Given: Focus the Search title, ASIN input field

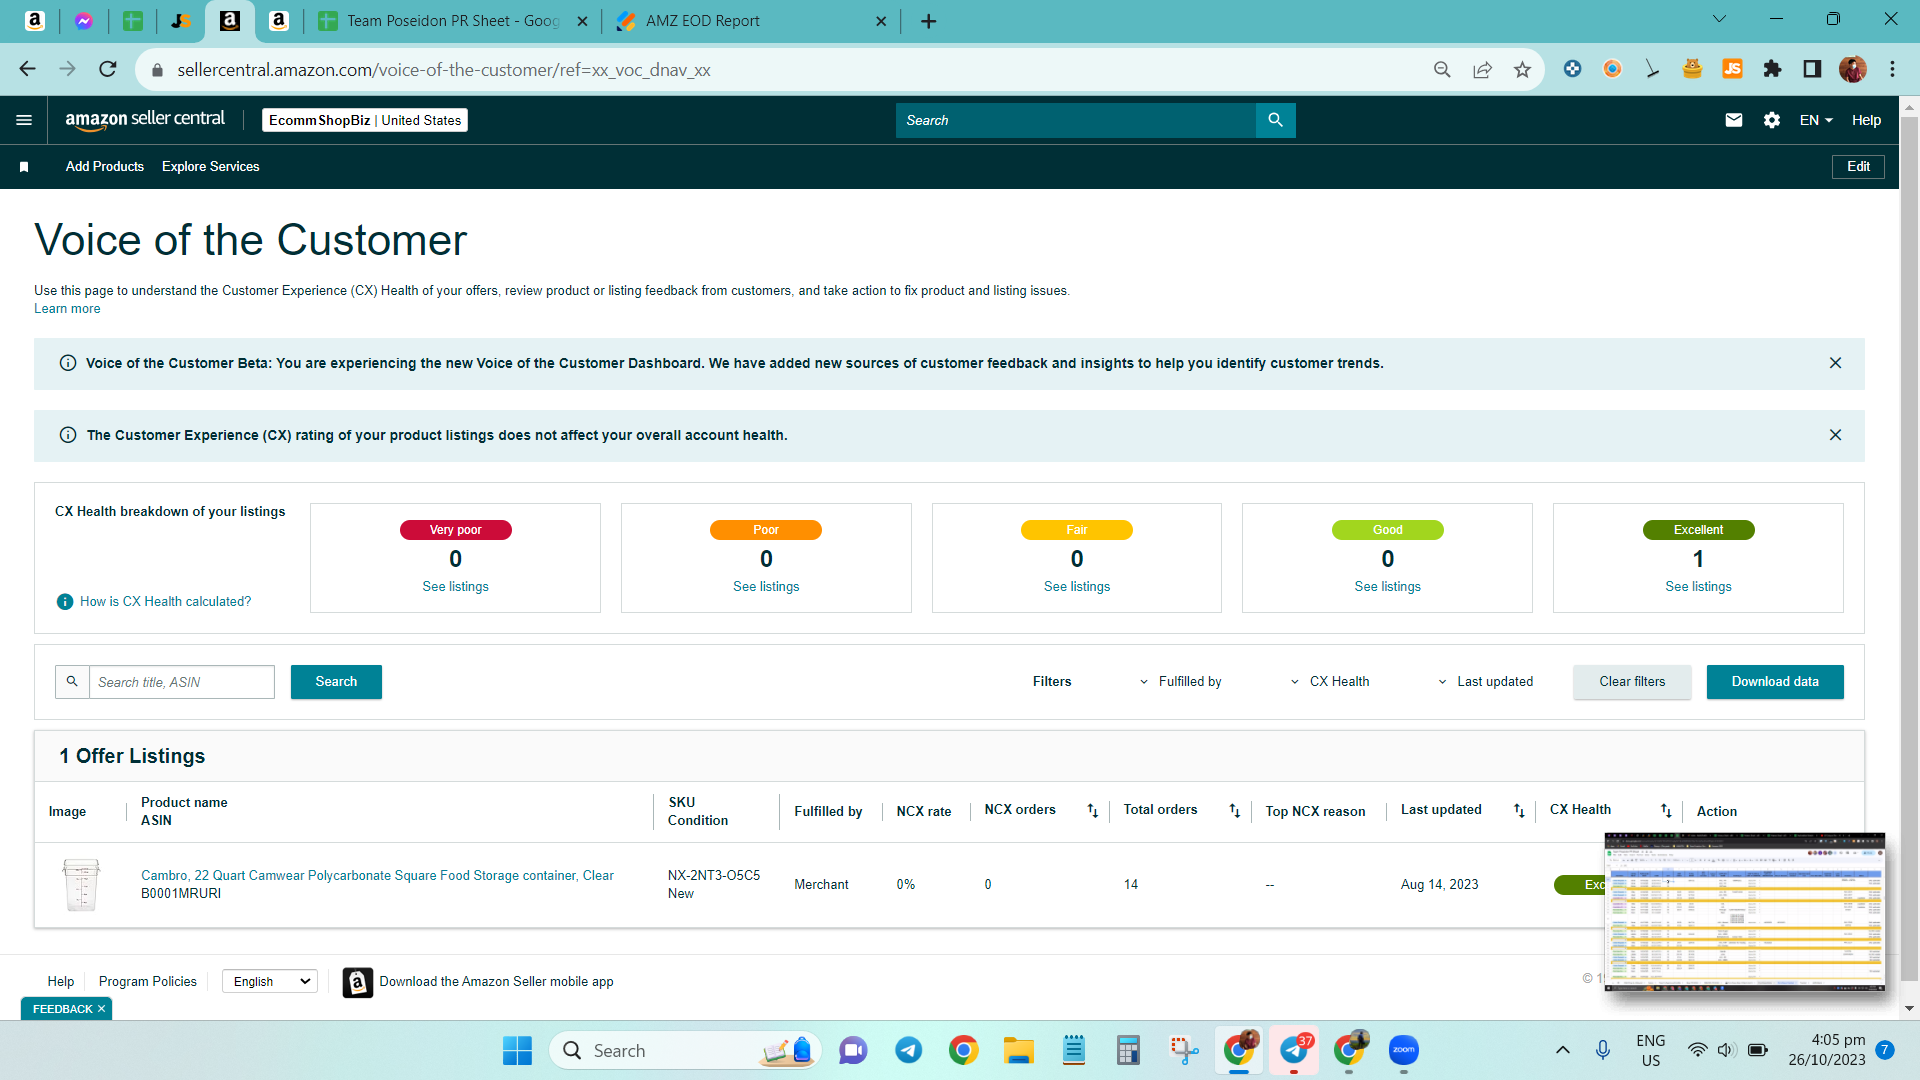Looking at the screenshot, I should (181, 682).
